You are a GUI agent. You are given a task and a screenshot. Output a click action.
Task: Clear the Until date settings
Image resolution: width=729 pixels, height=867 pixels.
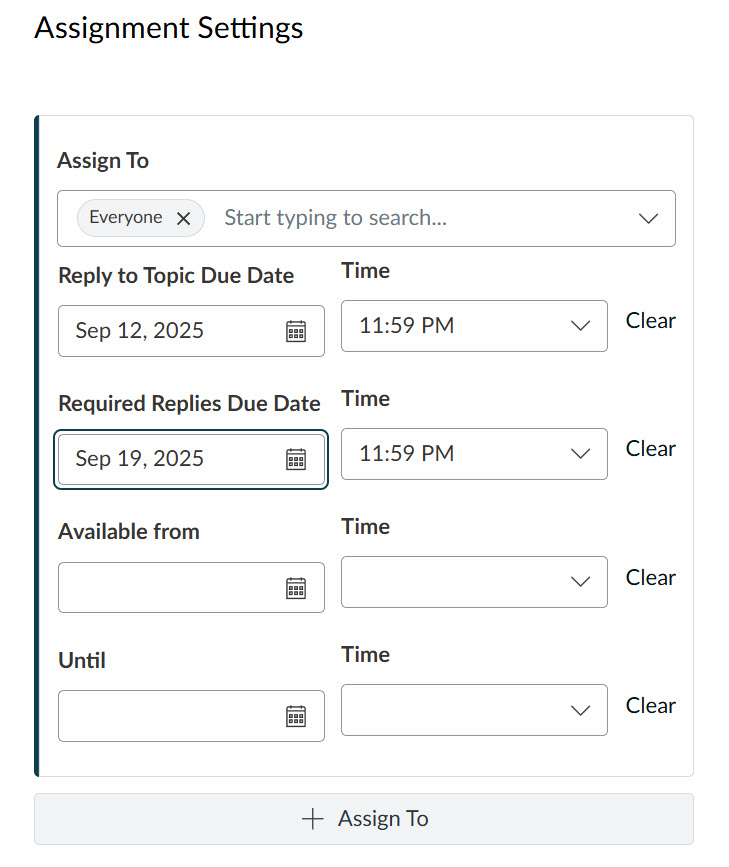click(650, 705)
